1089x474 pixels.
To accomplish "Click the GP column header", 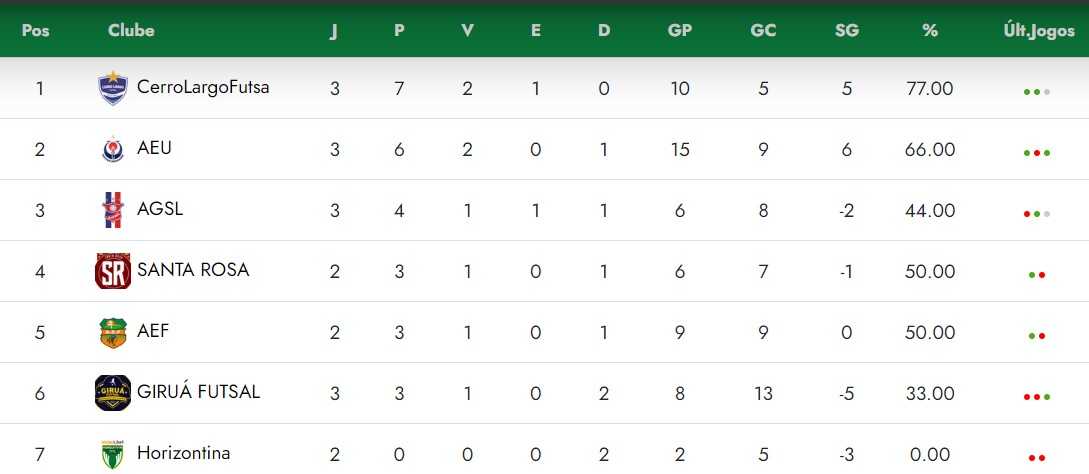I will click(x=679, y=31).
